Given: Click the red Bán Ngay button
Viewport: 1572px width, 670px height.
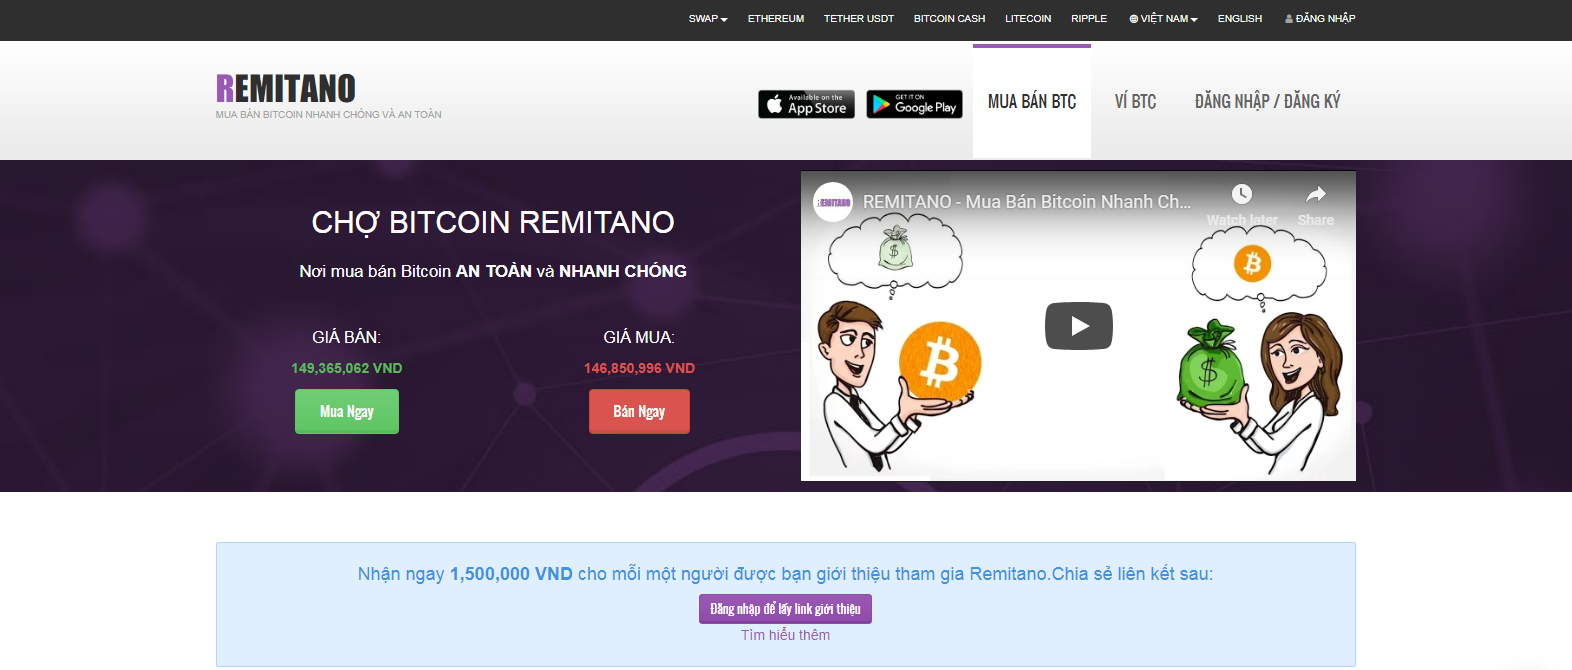Looking at the screenshot, I should click(639, 411).
